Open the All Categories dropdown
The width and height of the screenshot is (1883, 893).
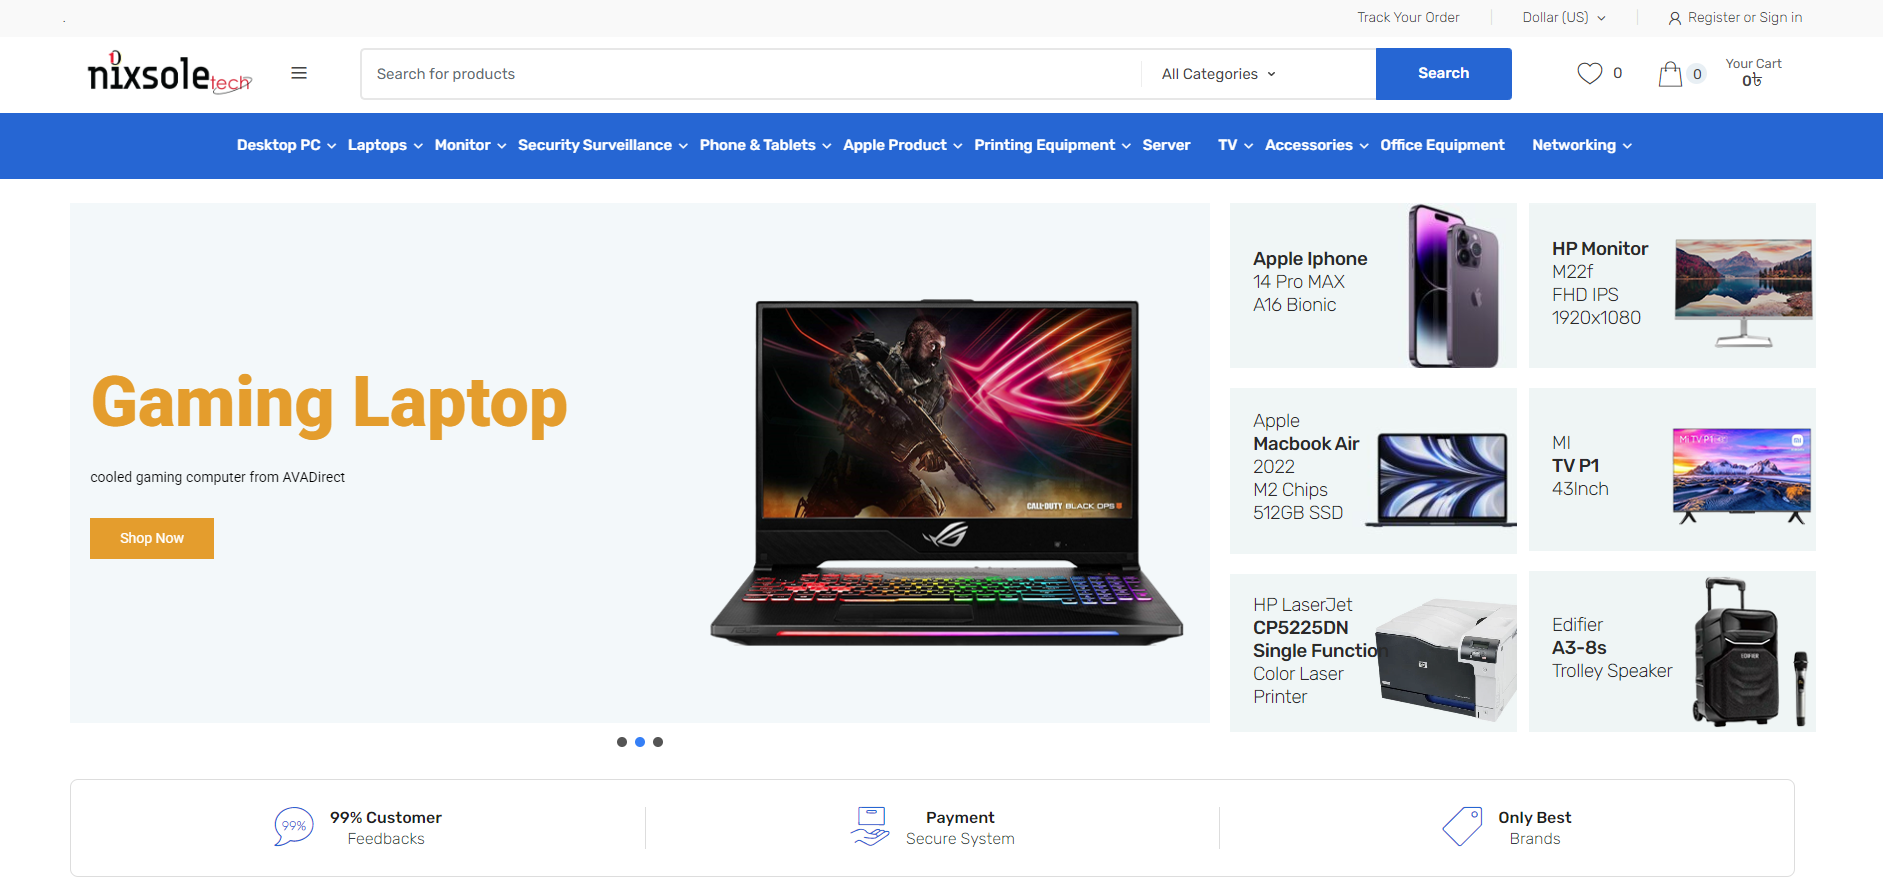tap(1219, 74)
